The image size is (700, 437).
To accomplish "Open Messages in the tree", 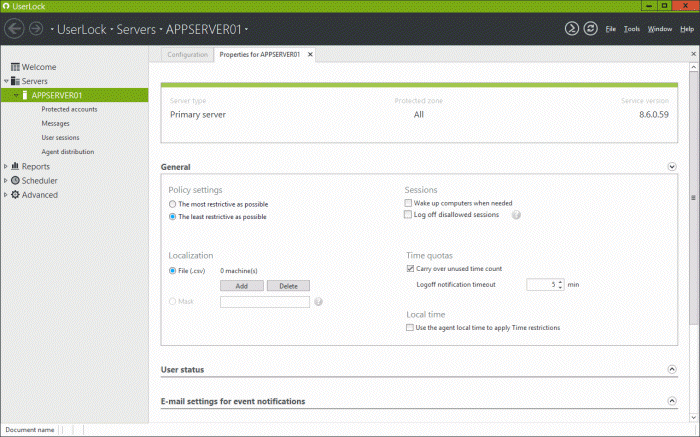I will point(55,123).
